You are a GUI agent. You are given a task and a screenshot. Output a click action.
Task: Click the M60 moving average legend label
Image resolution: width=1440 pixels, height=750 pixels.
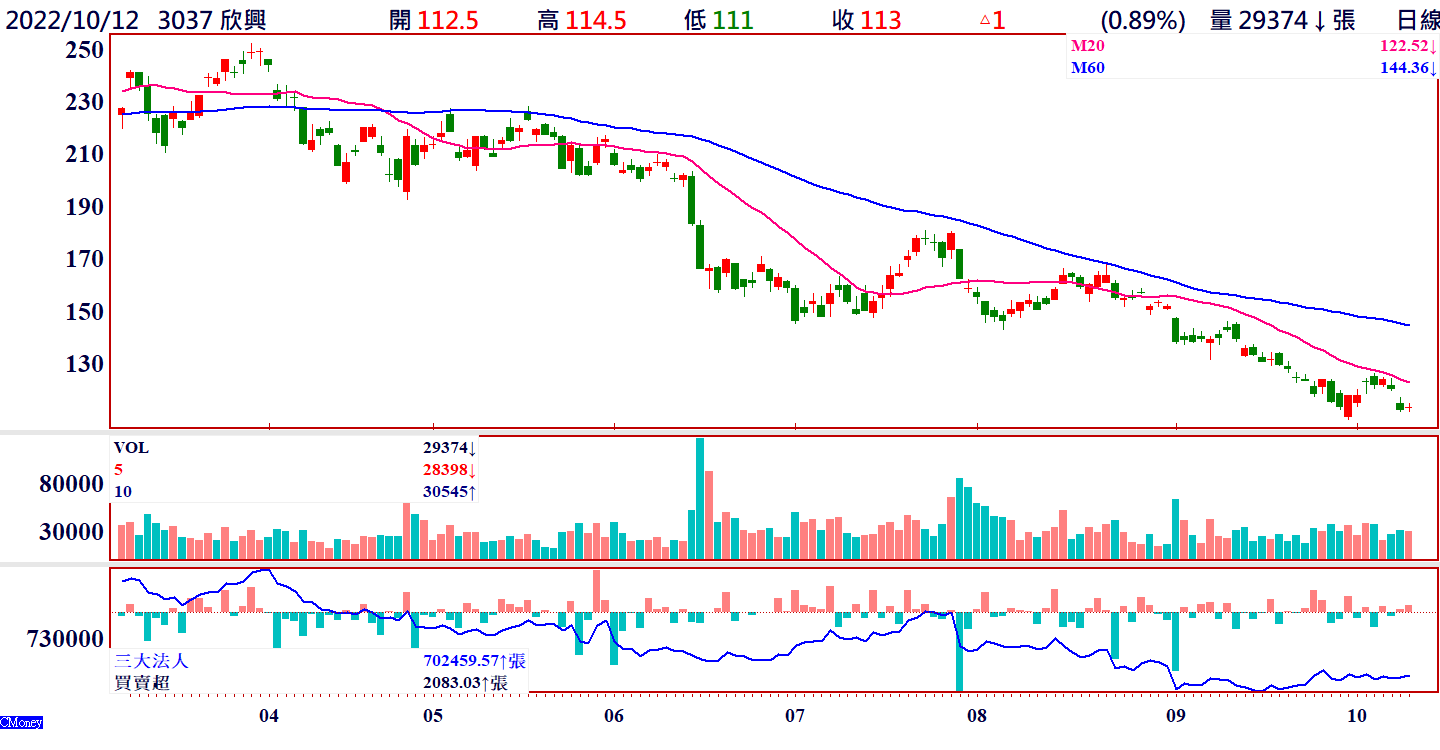(x=1088, y=68)
